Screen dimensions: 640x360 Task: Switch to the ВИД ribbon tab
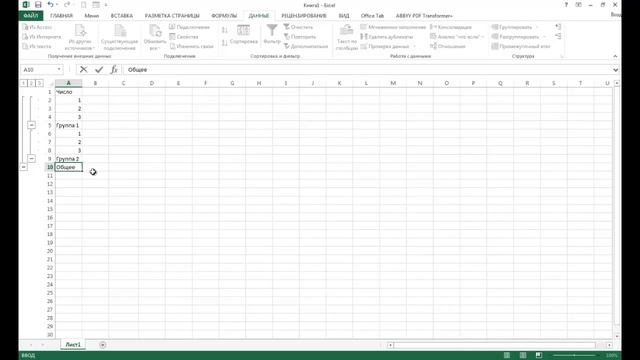click(x=344, y=16)
